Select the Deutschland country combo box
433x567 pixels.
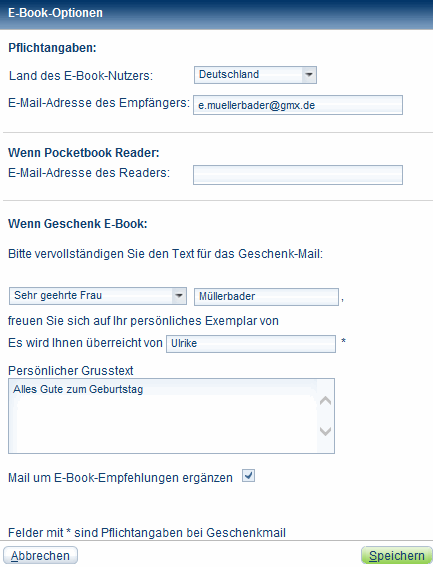click(x=255, y=75)
